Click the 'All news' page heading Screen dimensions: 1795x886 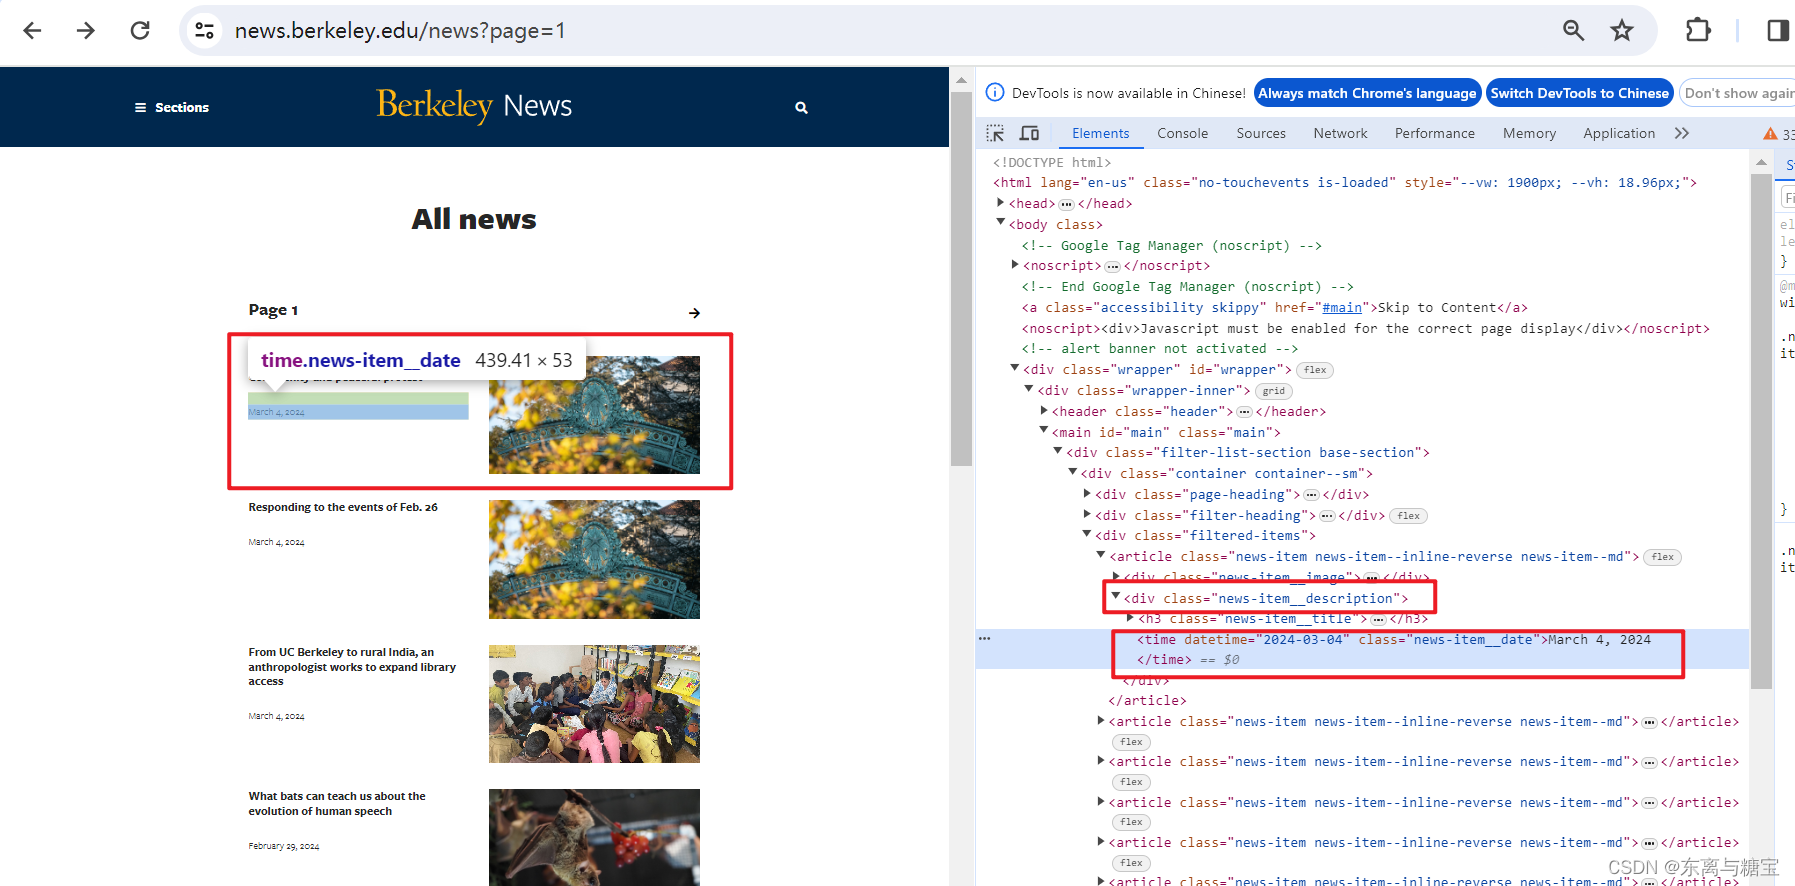tap(474, 219)
